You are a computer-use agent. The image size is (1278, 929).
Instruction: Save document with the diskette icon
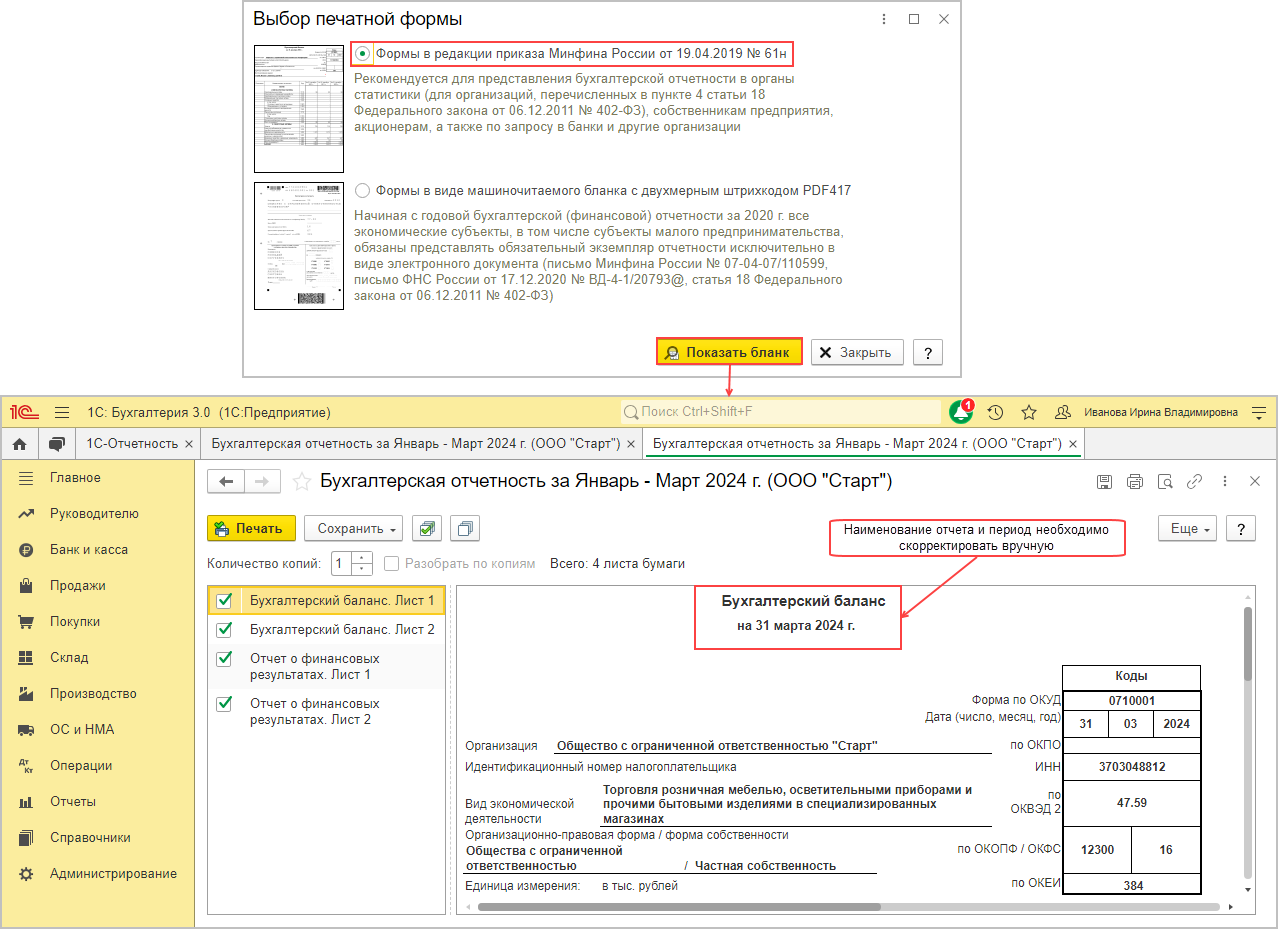[1104, 481]
